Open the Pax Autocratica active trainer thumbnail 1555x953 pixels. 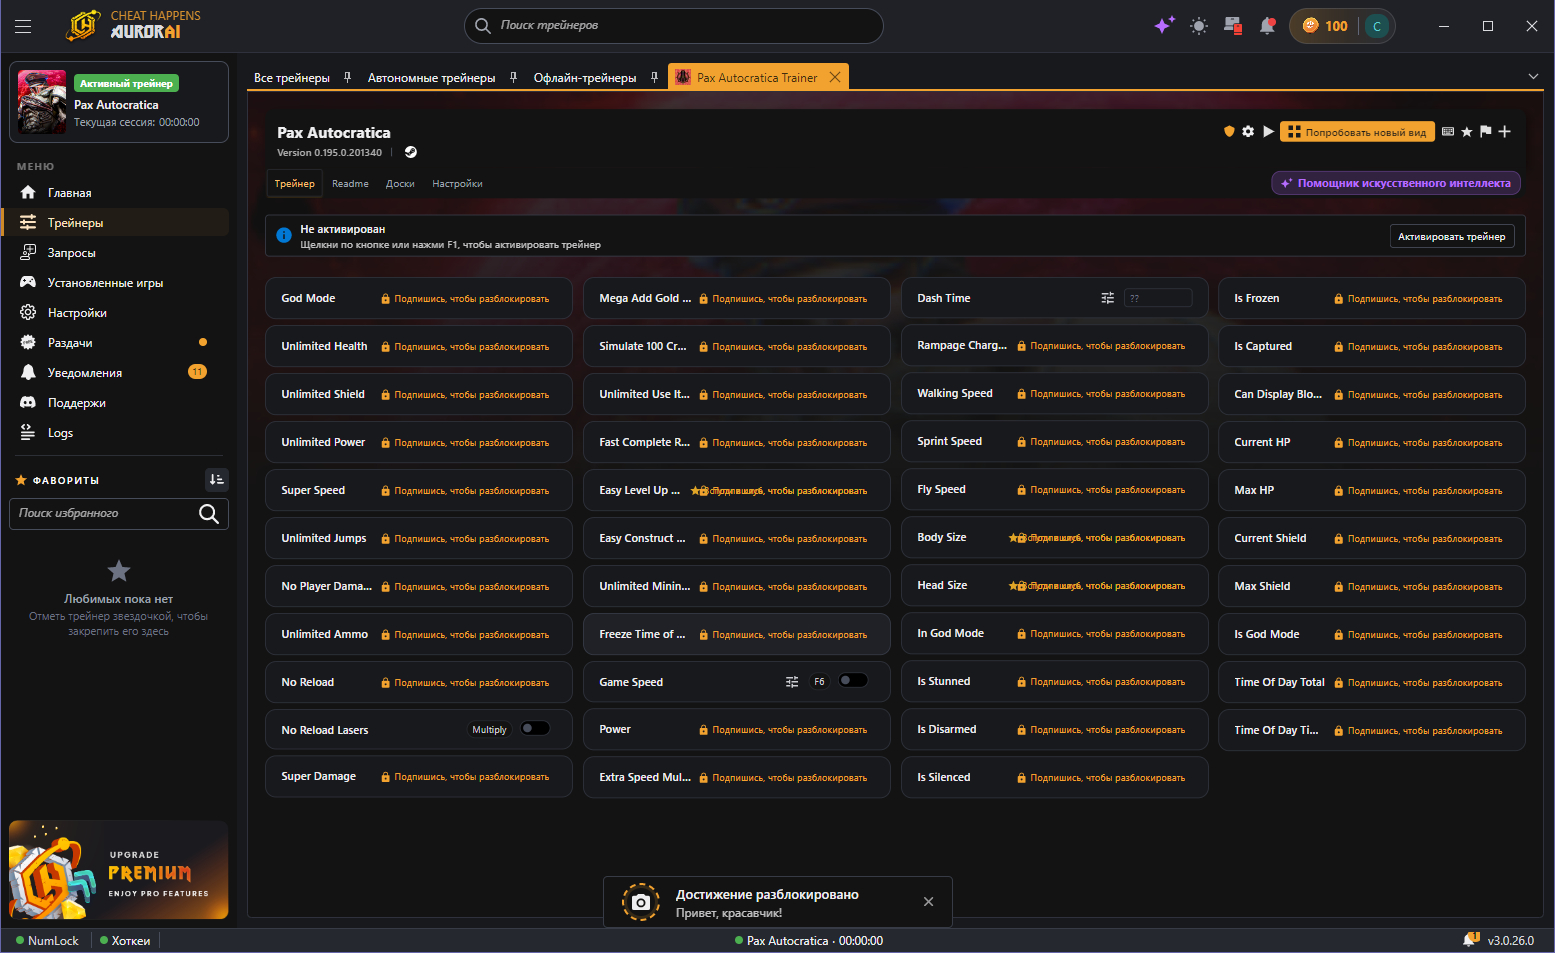click(x=42, y=102)
